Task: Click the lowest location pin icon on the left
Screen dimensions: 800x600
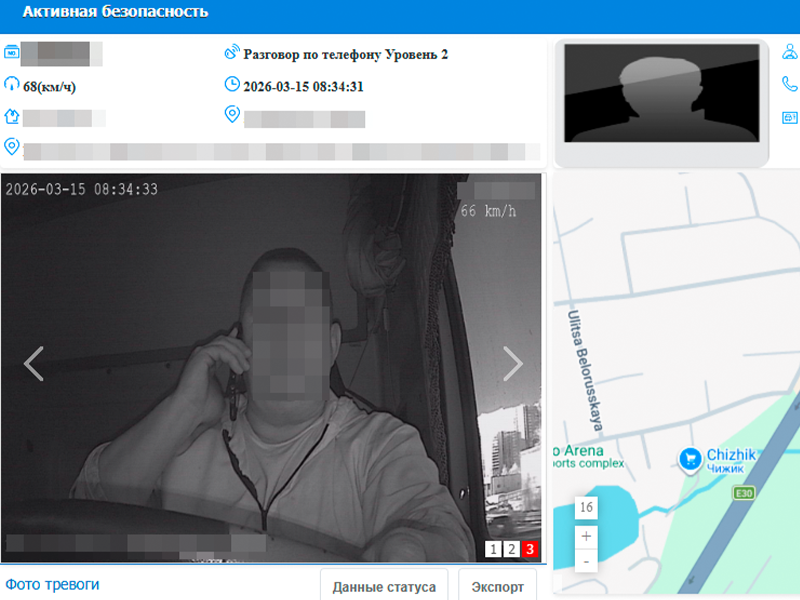Action: point(11,146)
